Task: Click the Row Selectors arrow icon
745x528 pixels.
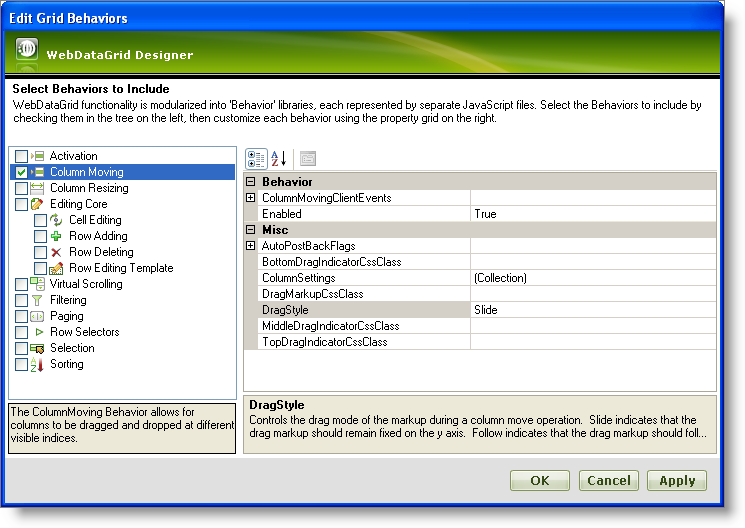Action: 38,332
